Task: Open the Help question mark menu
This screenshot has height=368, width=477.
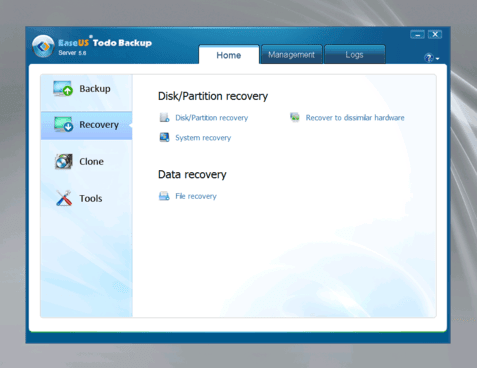Action: (x=432, y=58)
